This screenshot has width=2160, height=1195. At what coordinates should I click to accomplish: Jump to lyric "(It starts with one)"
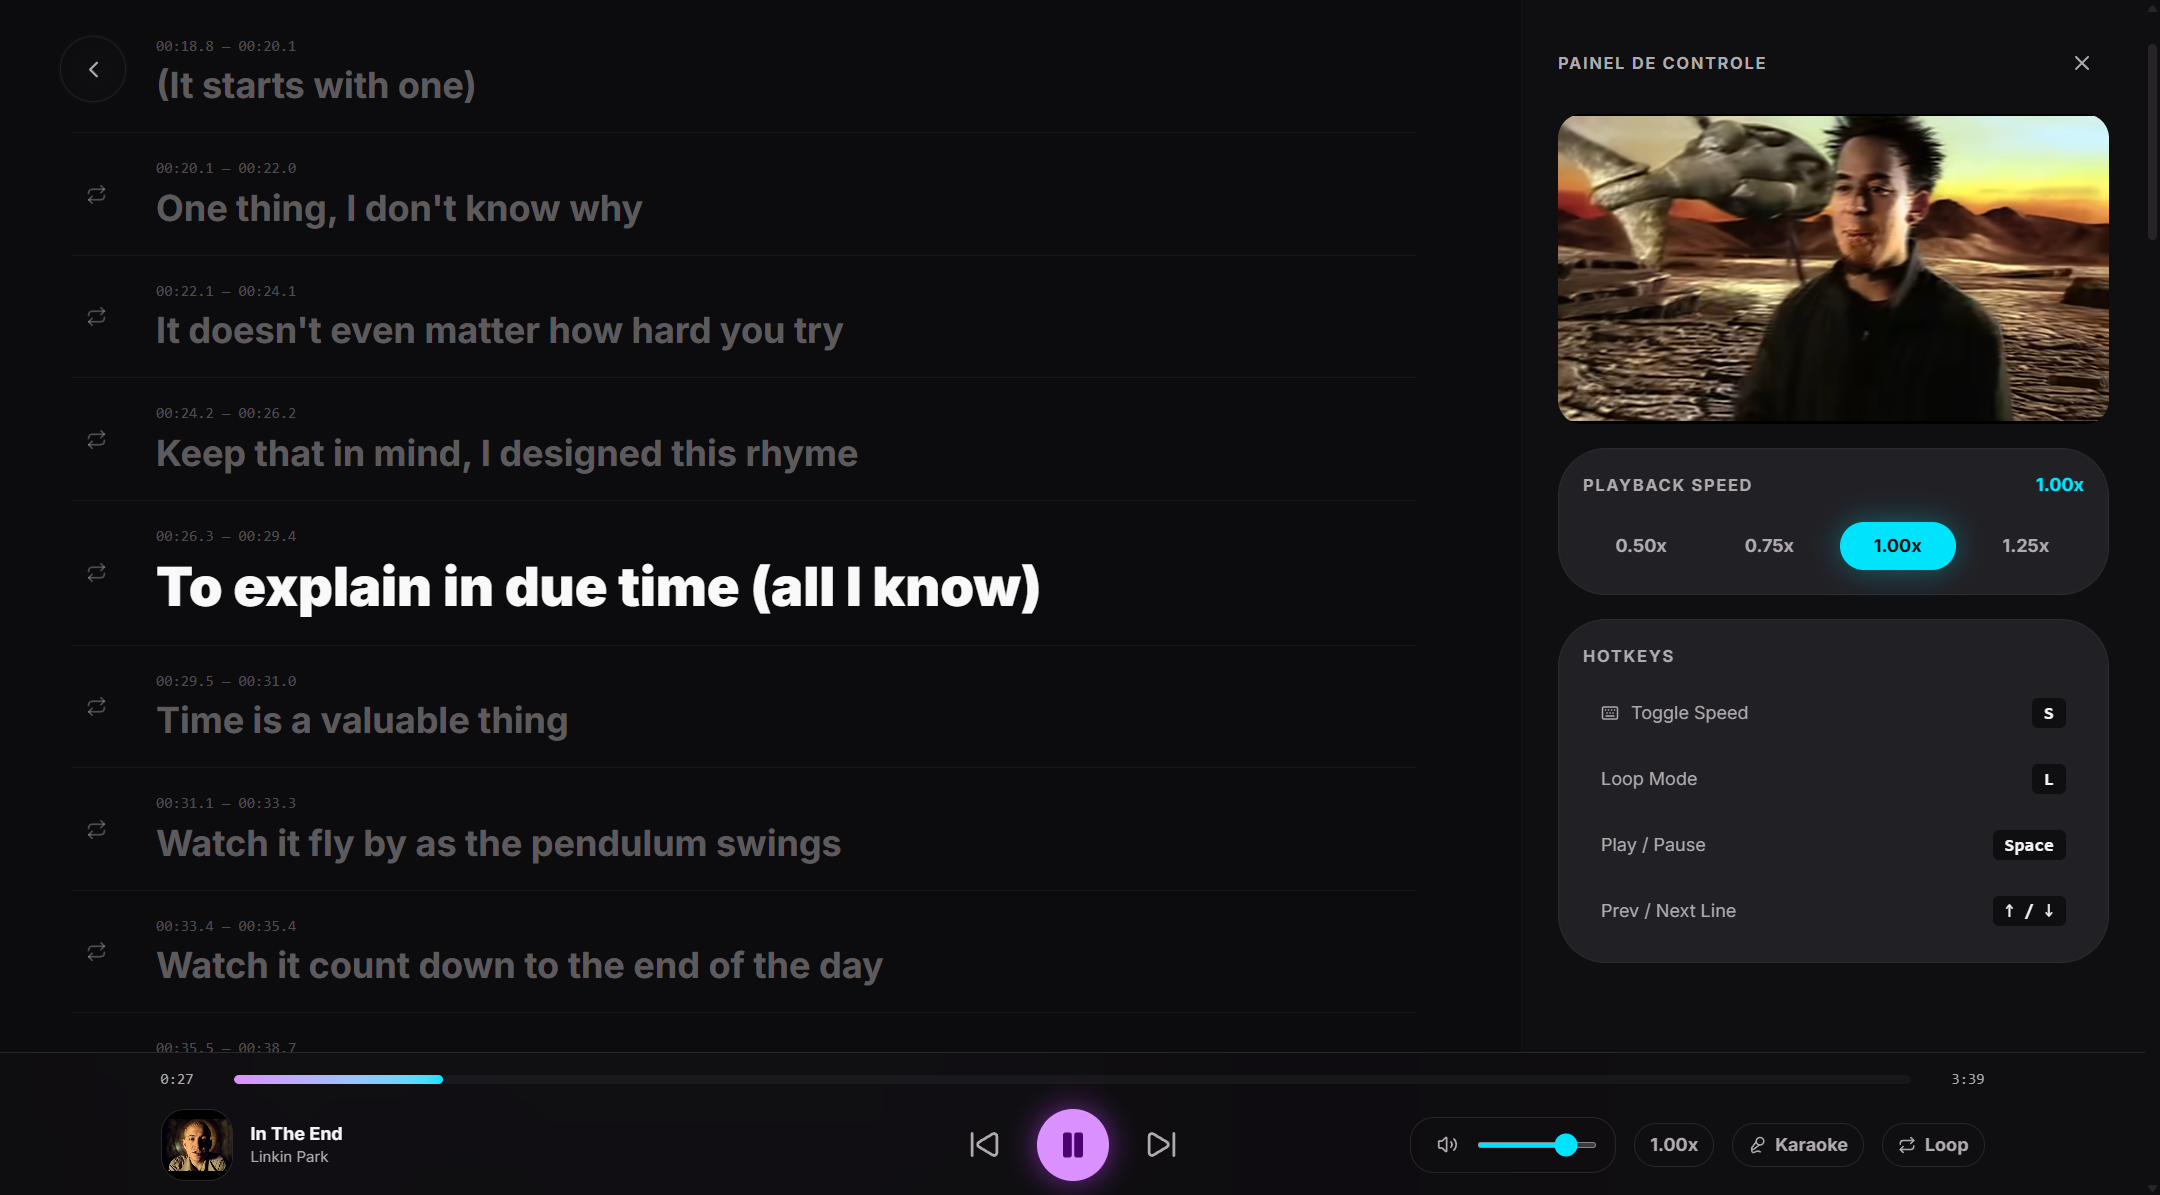pos(316,85)
